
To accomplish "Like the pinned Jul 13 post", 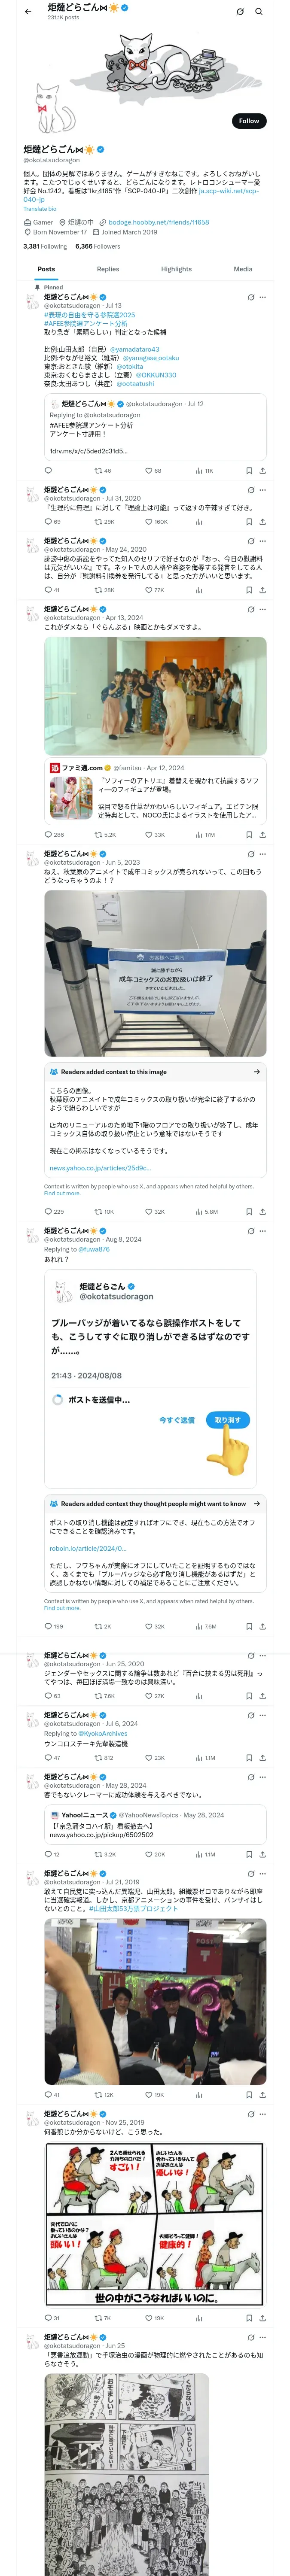I will pyautogui.click(x=148, y=470).
